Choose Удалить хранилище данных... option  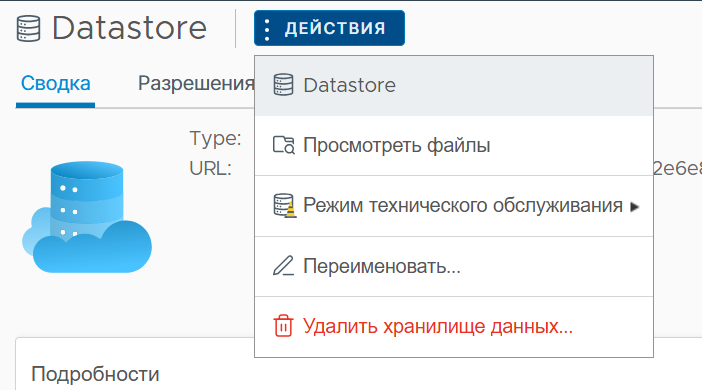coord(454,326)
